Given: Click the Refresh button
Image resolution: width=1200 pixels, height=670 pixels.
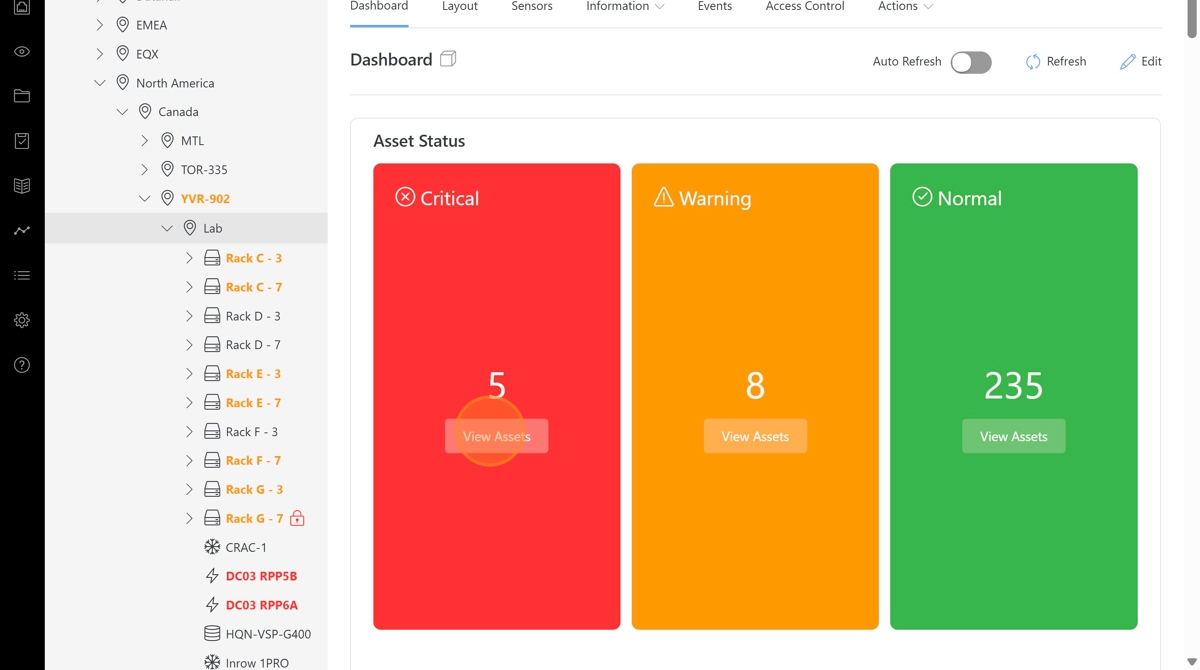Looking at the screenshot, I should tap(1056, 62).
